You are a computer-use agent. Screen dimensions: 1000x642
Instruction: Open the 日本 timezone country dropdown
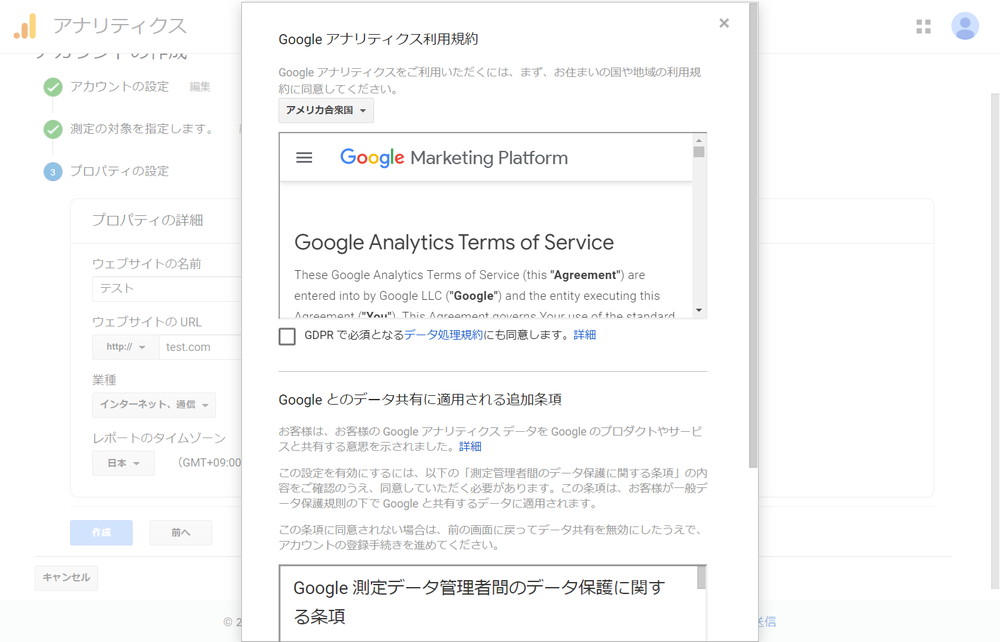pyautogui.click(x=123, y=463)
